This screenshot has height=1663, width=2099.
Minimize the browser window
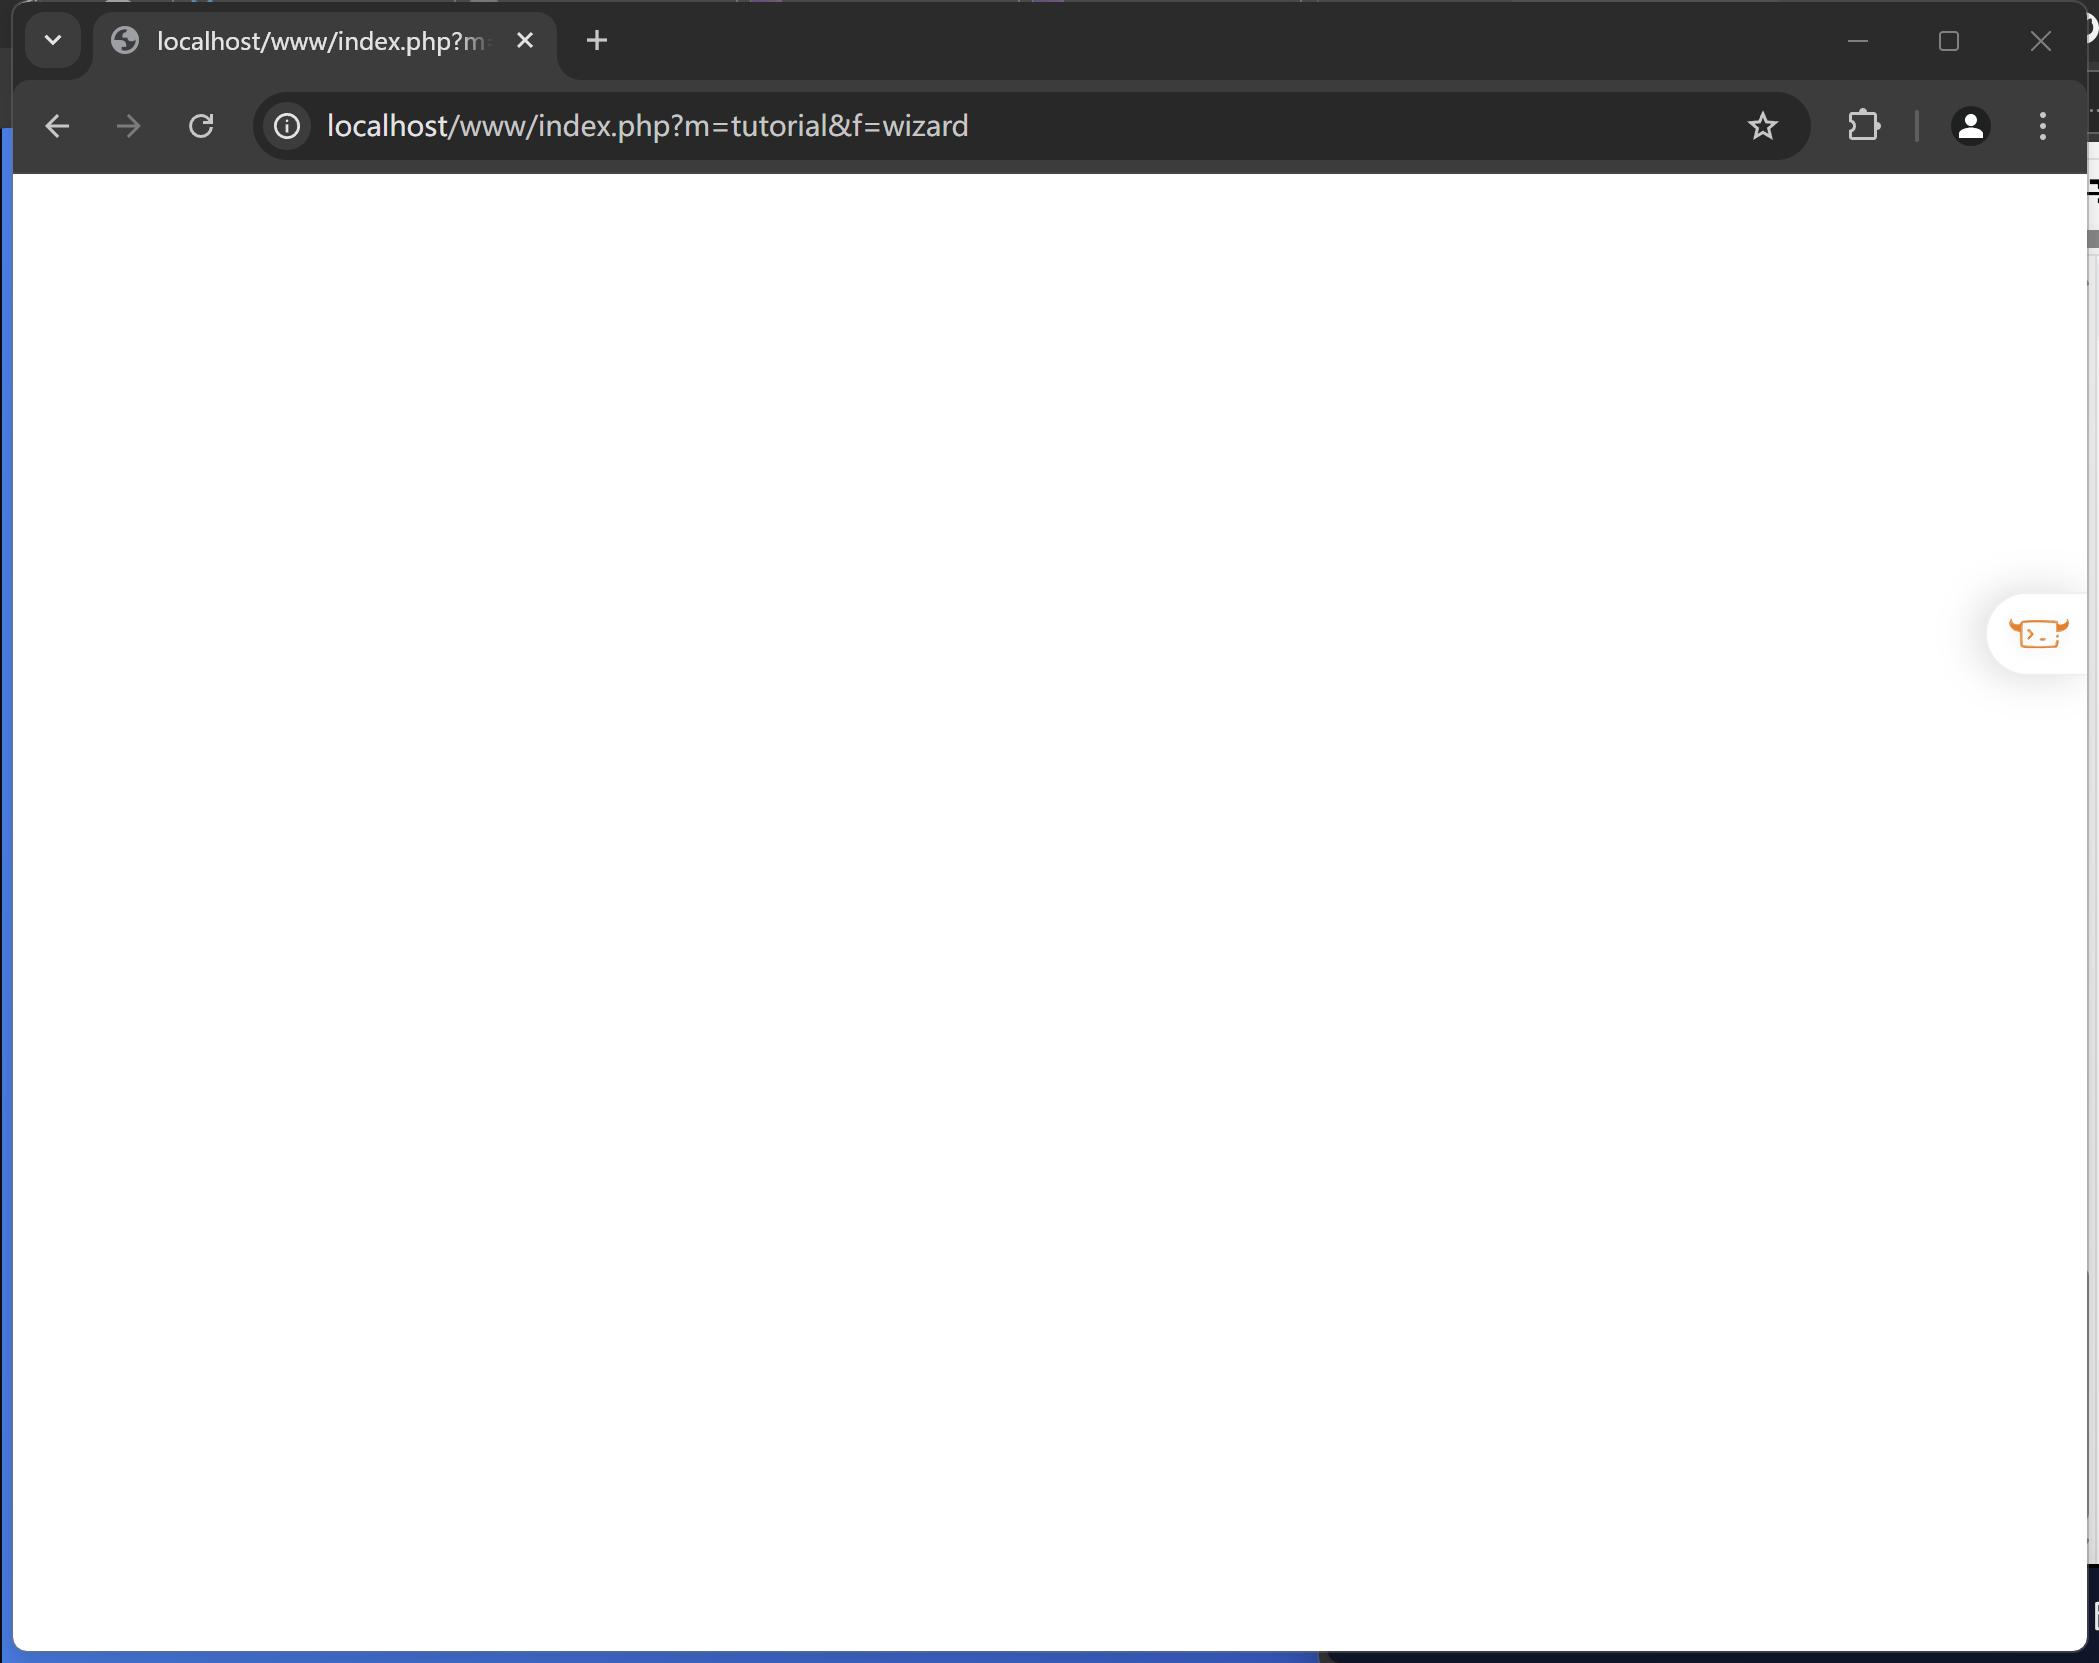tap(1857, 41)
